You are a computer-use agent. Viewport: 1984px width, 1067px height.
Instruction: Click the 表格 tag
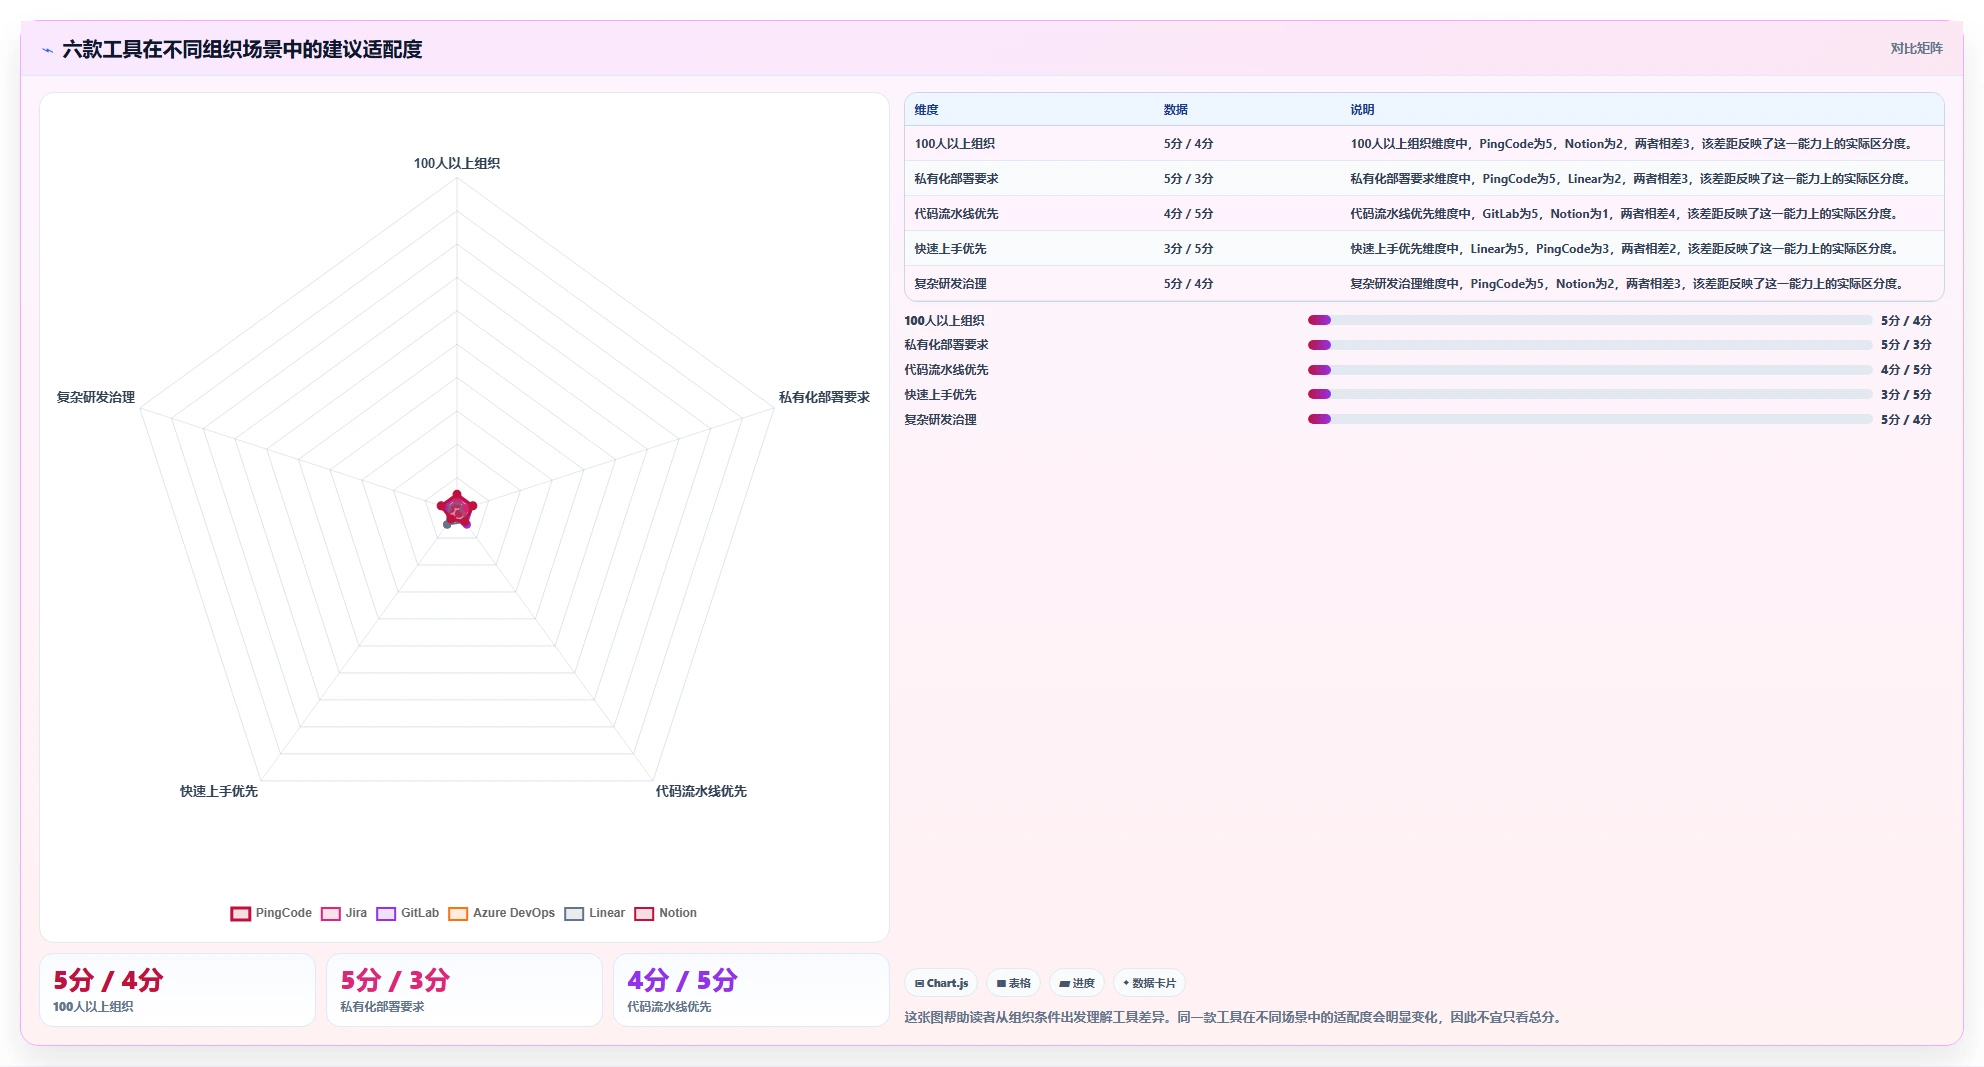1013,983
